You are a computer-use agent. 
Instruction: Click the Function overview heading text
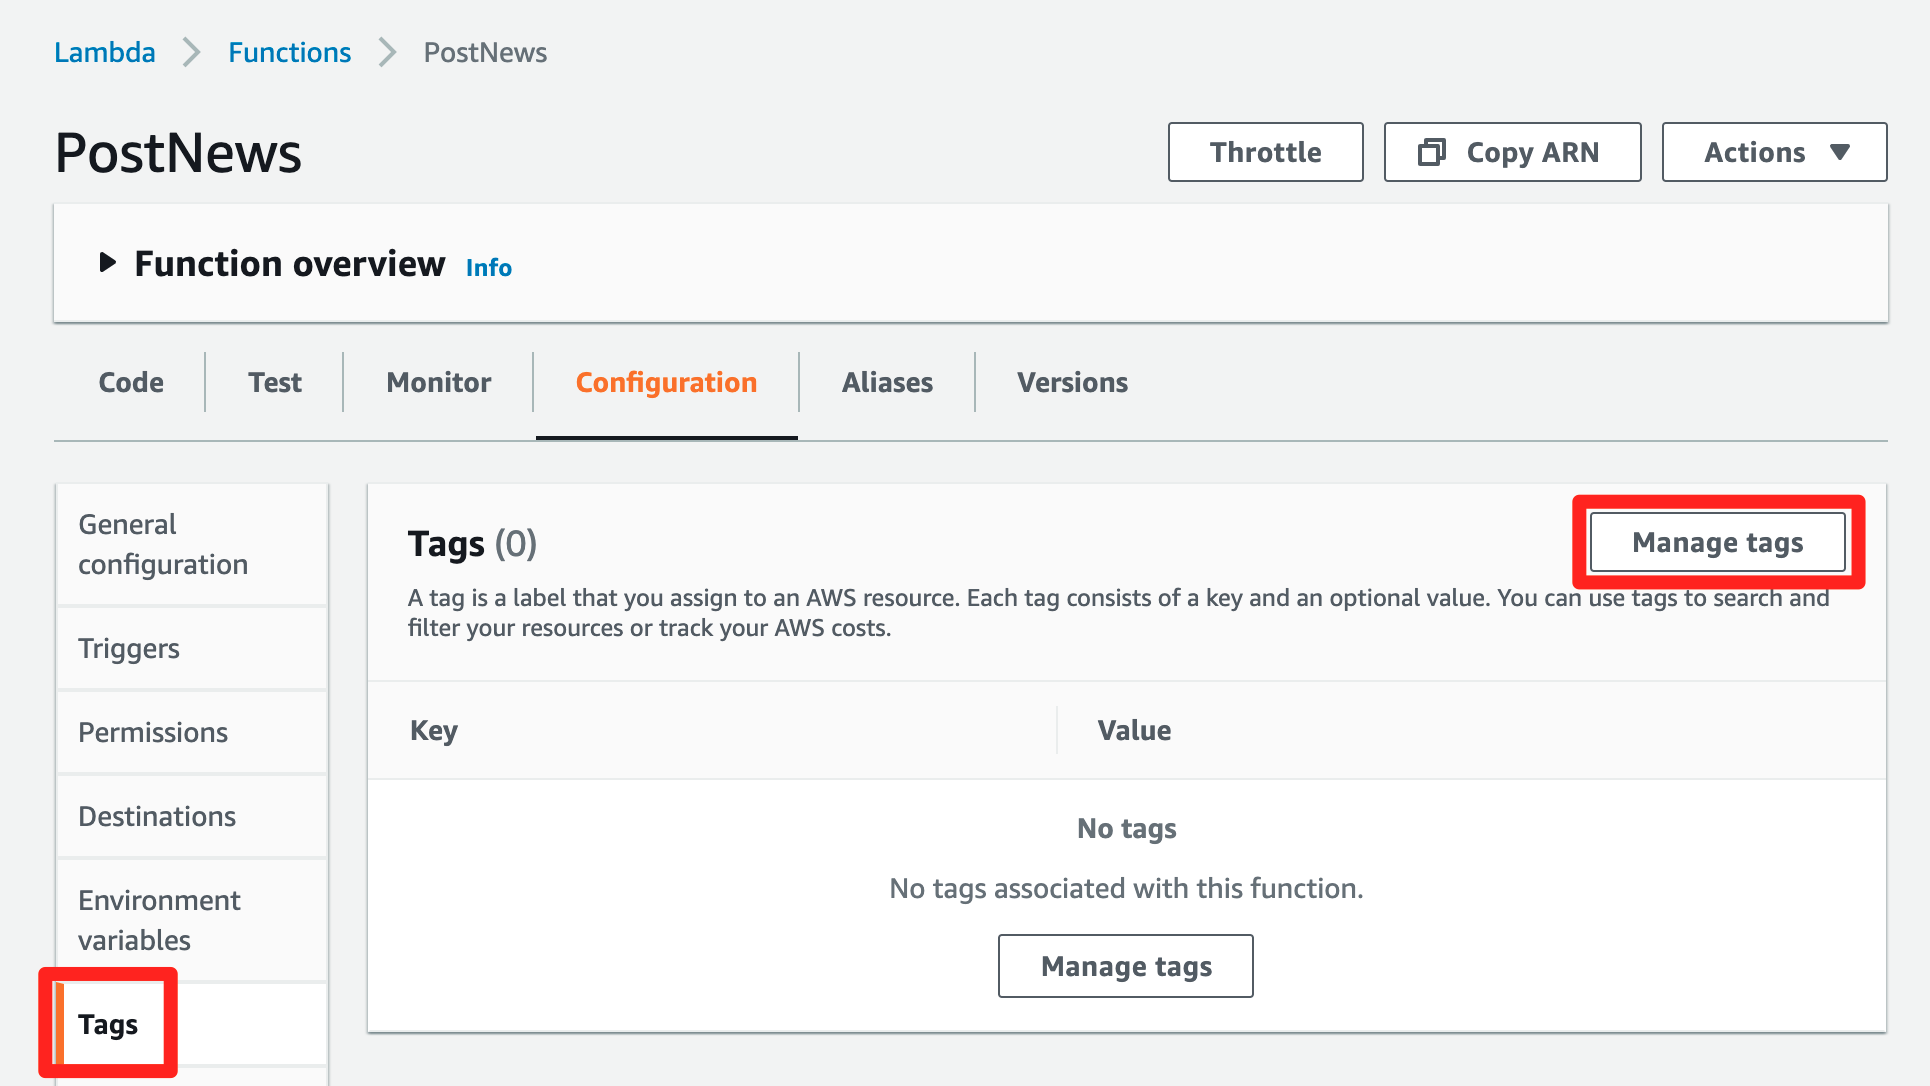(x=290, y=263)
